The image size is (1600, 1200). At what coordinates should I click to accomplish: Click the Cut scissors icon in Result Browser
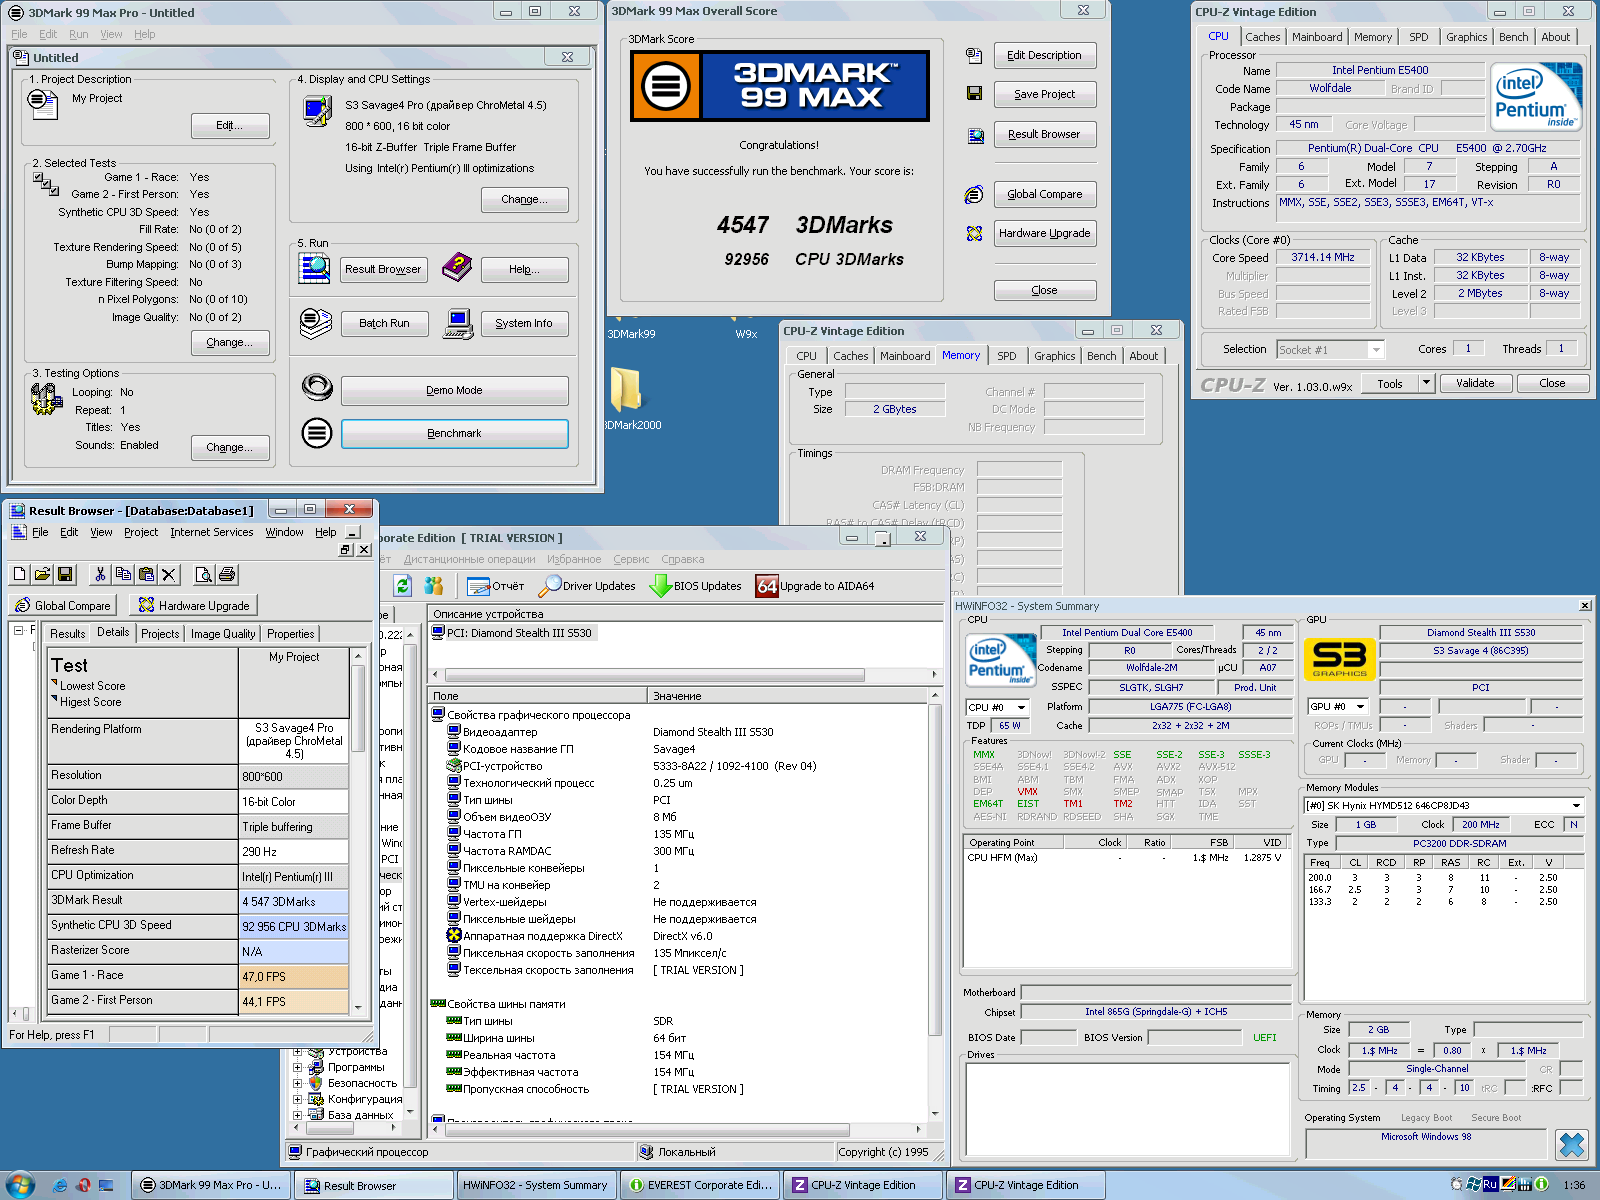point(100,574)
